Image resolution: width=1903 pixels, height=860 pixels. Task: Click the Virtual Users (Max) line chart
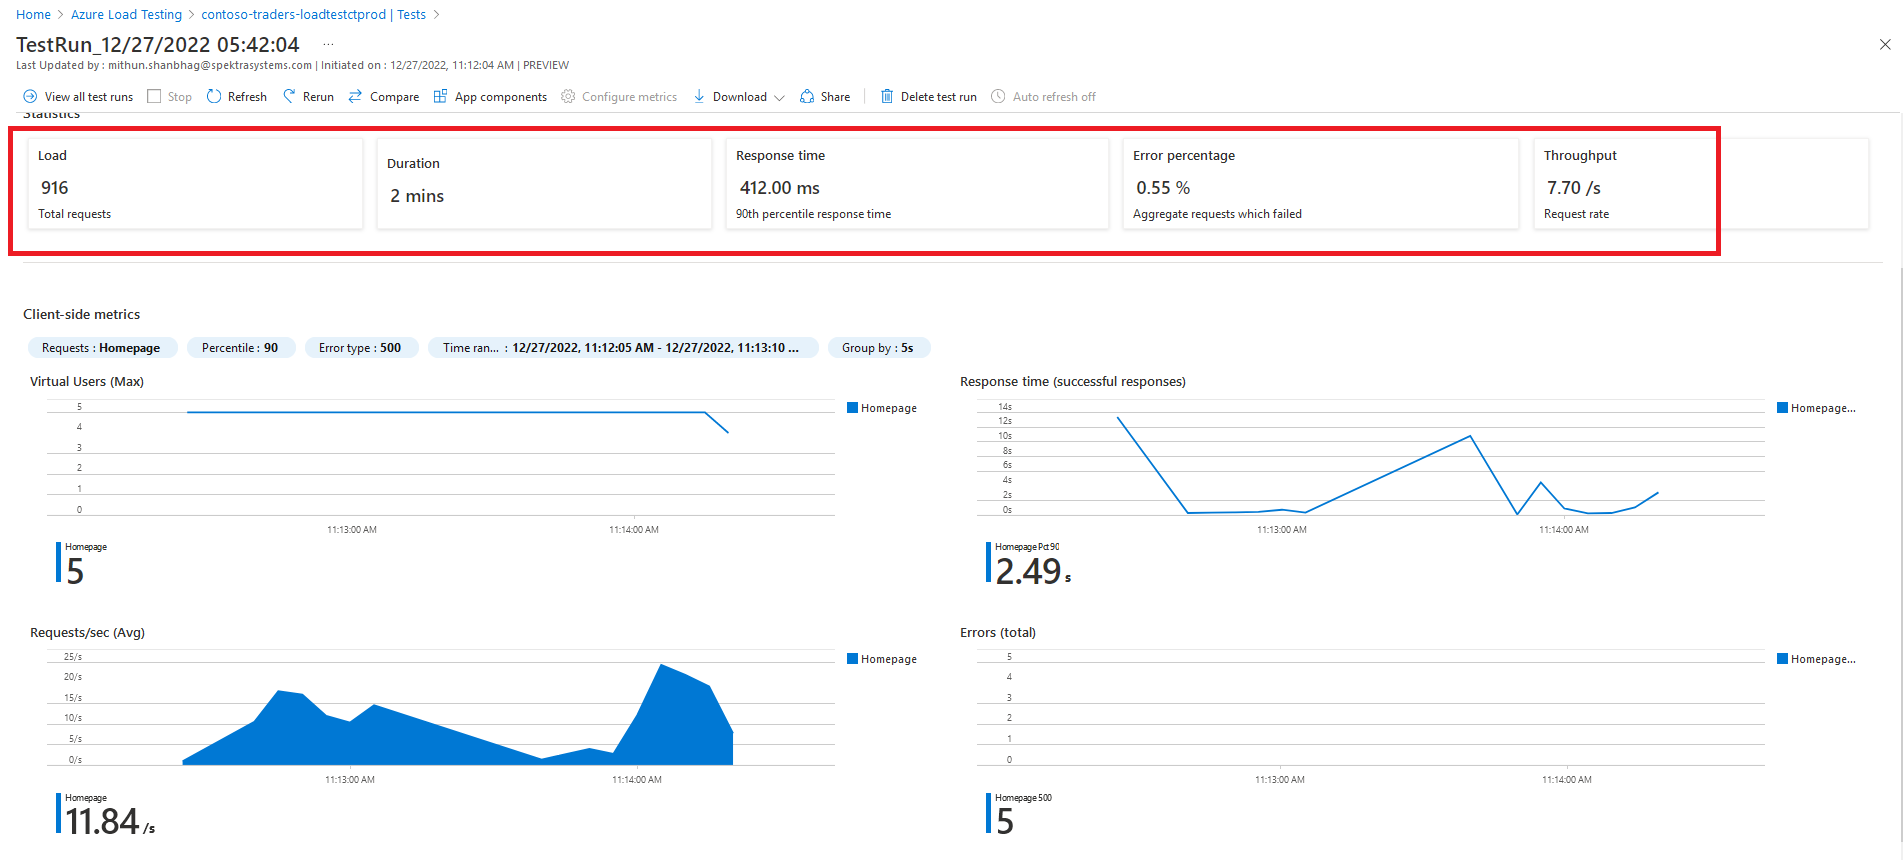tap(441, 460)
